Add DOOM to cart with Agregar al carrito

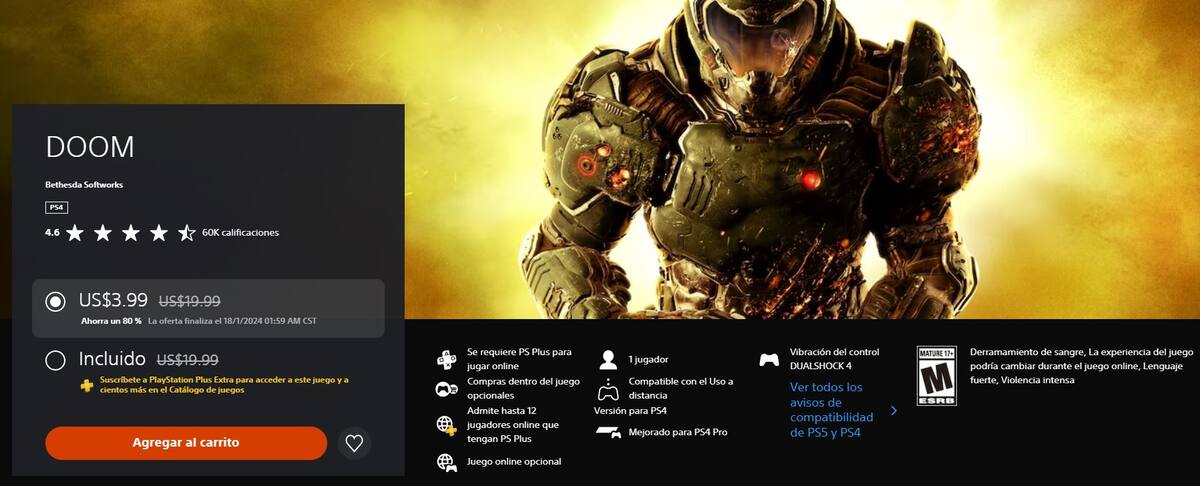click(186, 442)
